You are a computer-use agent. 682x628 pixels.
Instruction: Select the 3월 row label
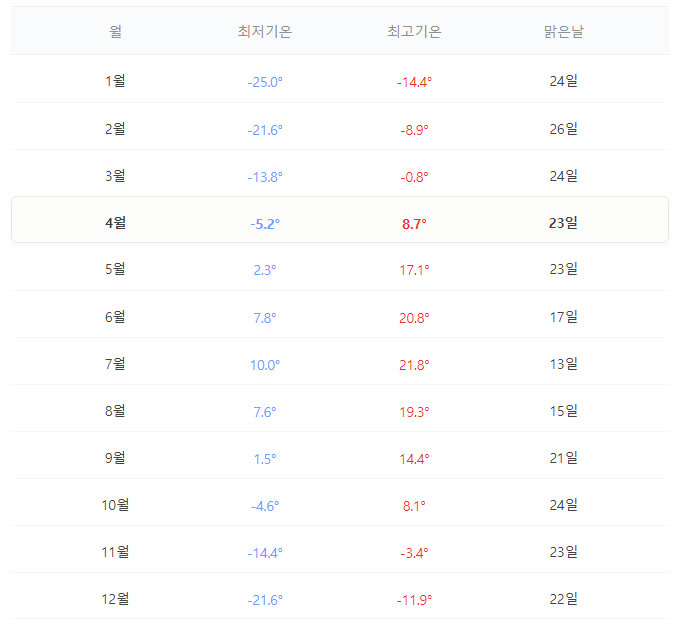click(x=115, y=176)
